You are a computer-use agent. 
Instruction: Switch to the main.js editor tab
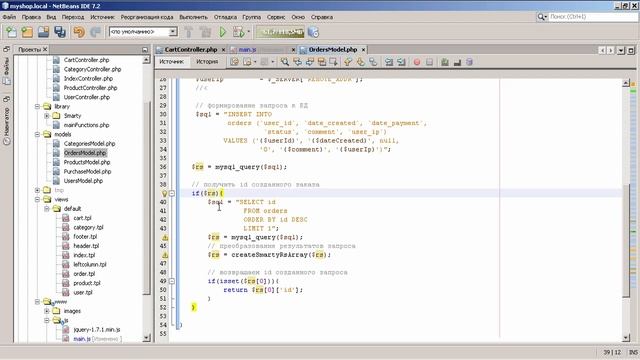(247, 49)
